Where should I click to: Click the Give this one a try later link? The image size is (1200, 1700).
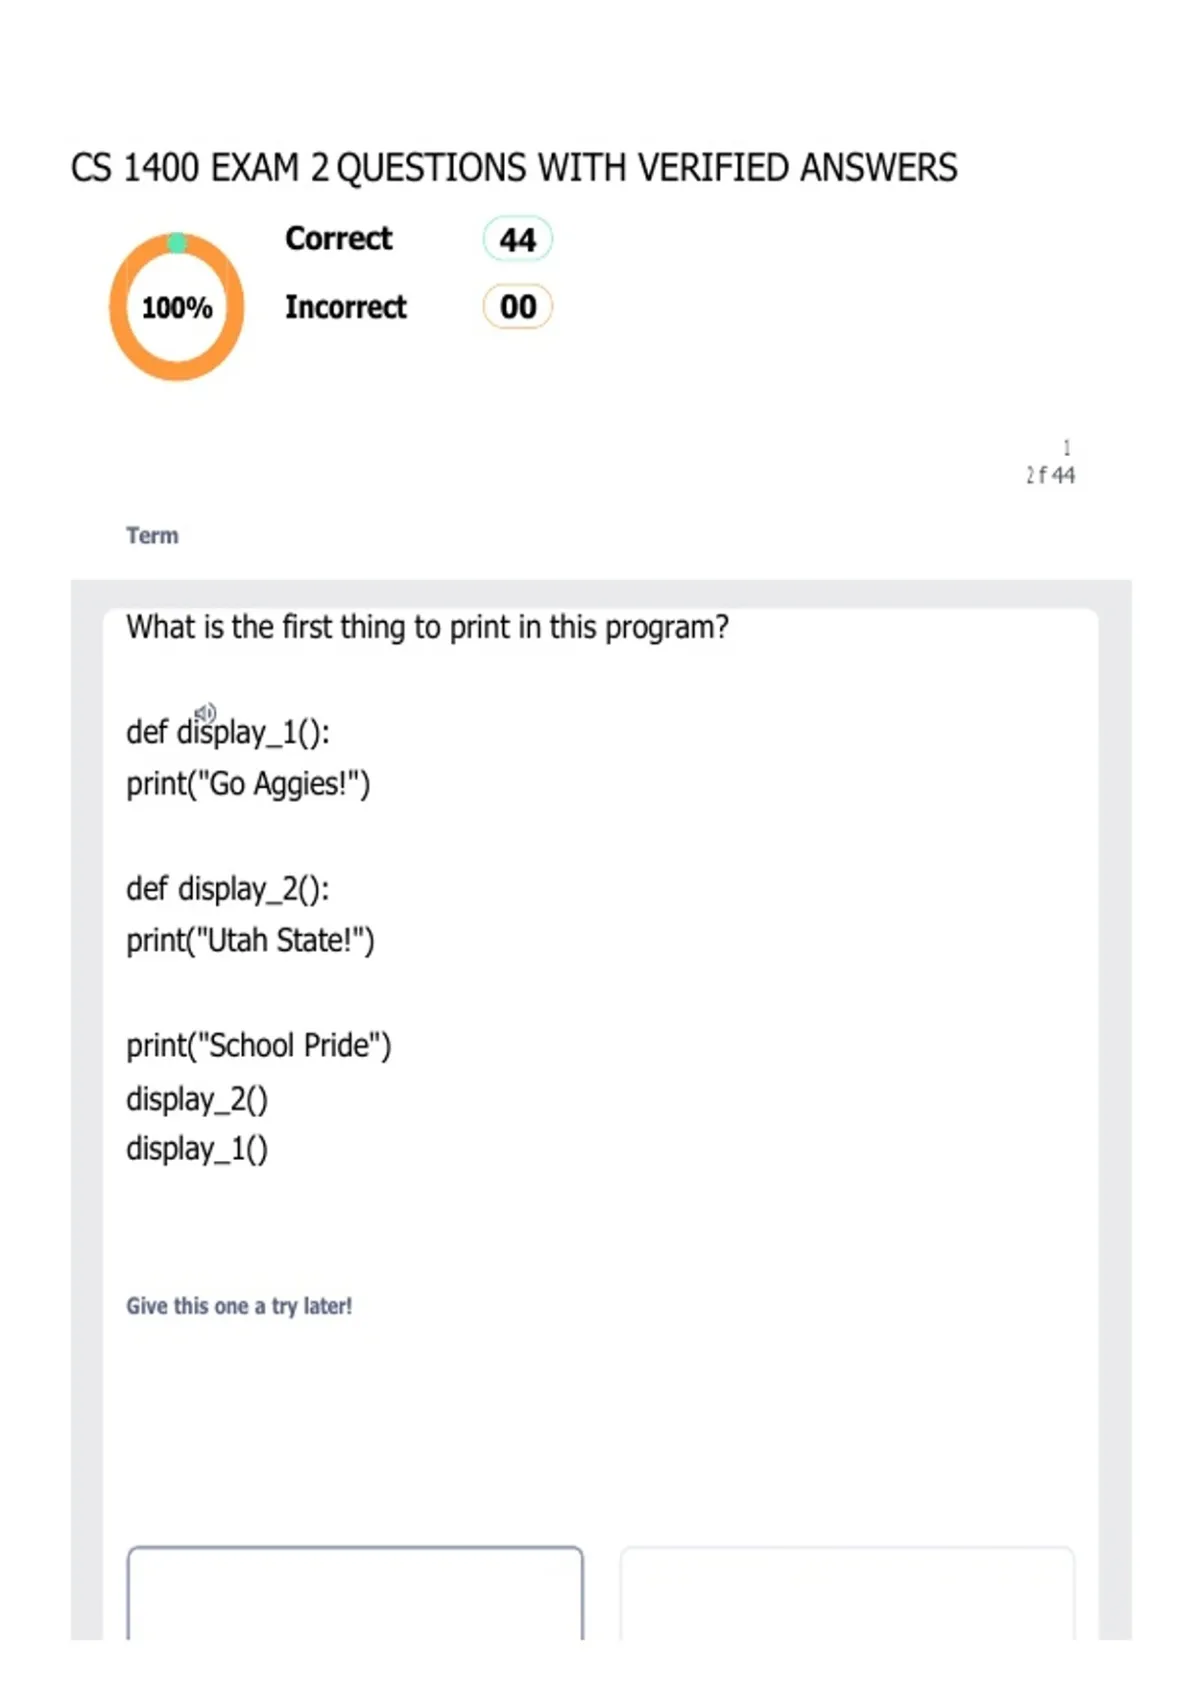click(239, 1306)
